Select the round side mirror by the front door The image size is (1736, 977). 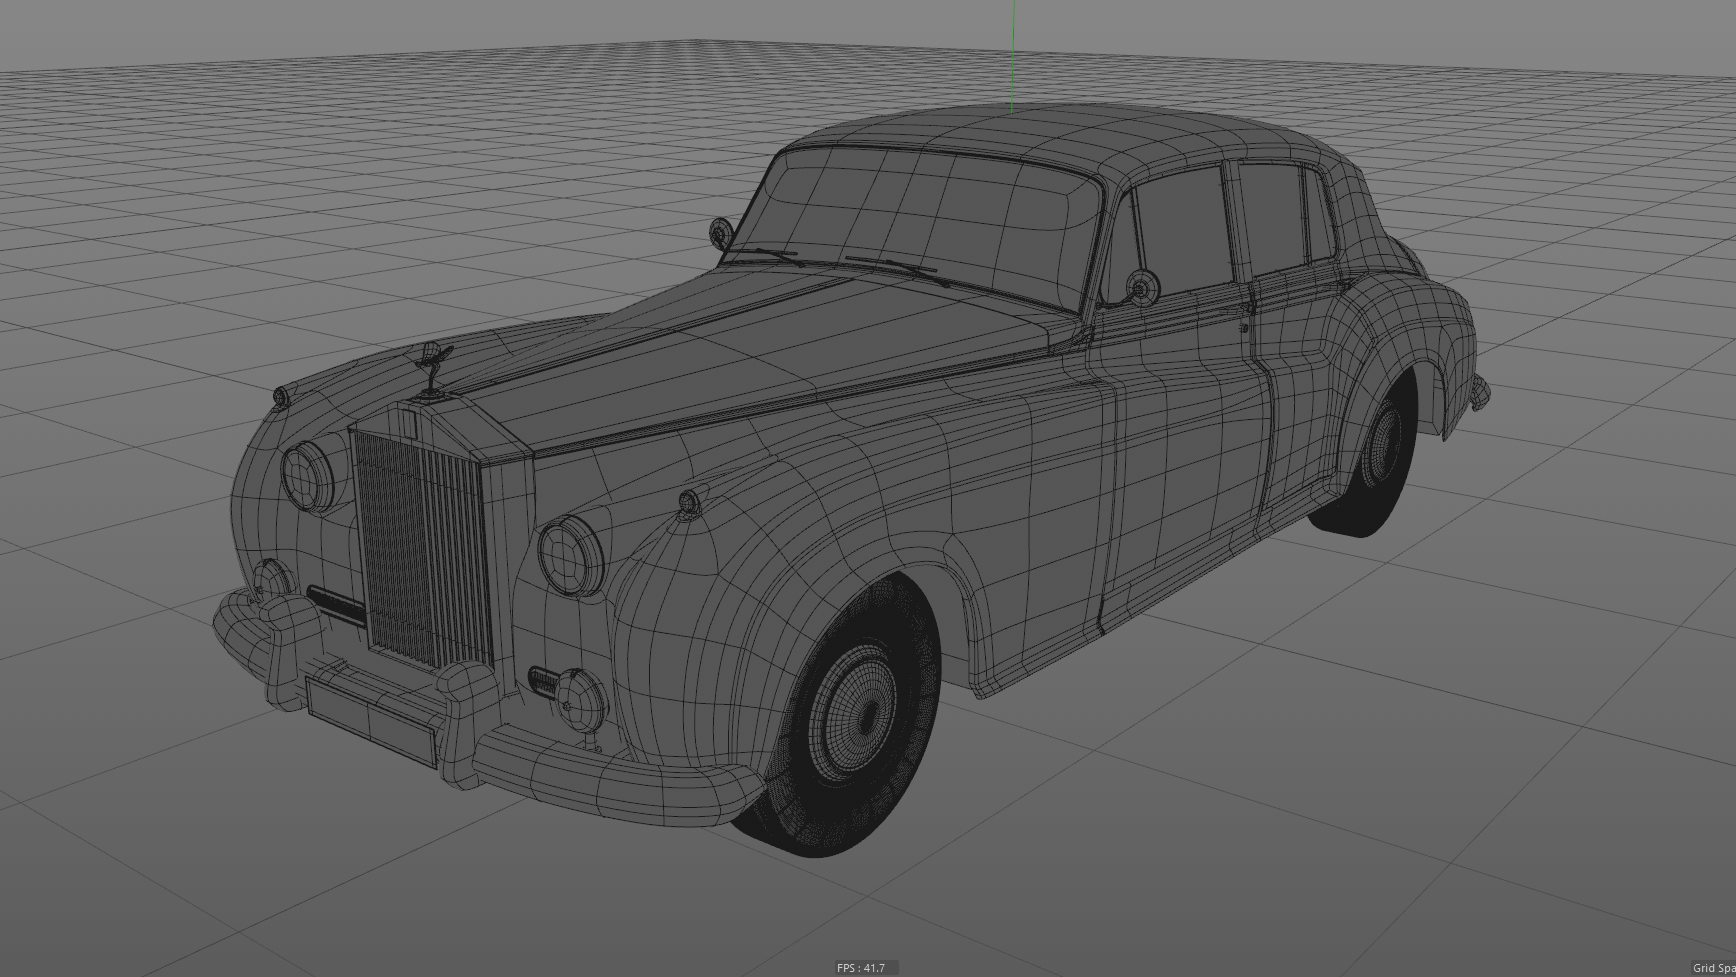coord(1142,287)
